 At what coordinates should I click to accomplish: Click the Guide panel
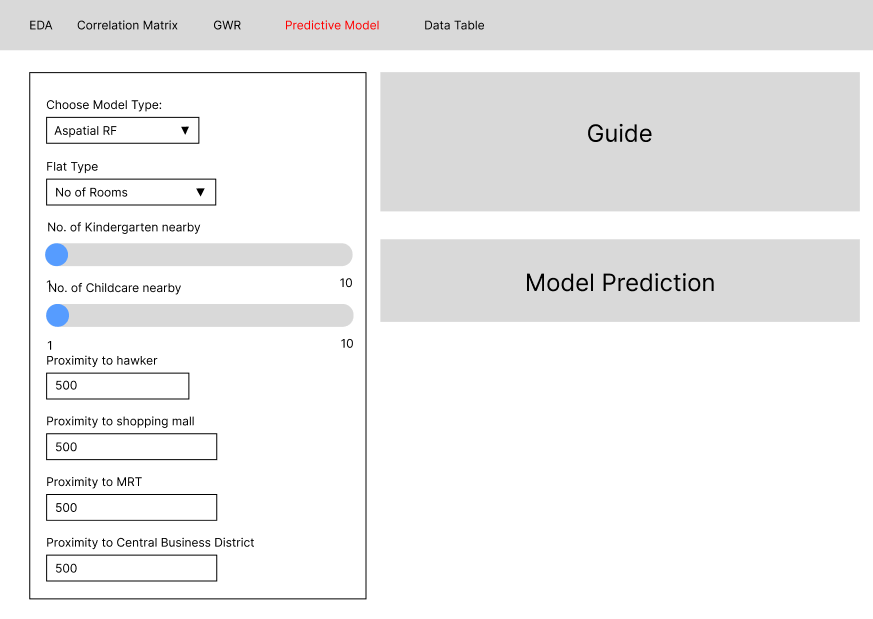(619, 141)
